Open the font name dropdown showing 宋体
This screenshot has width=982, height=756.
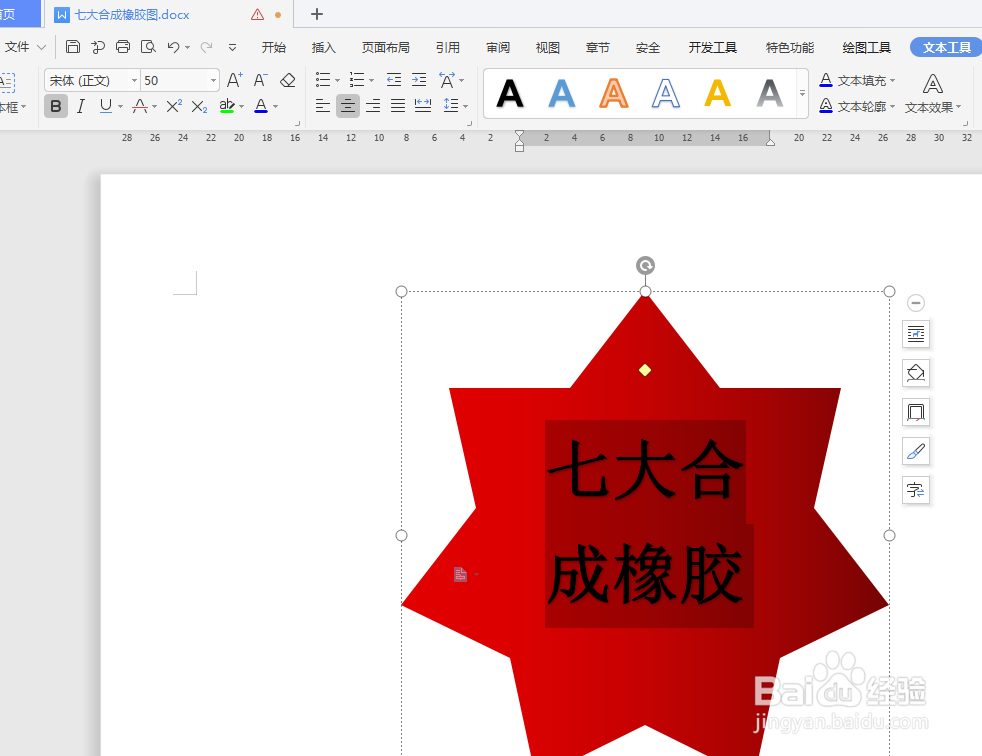click(x=132, y=80)
